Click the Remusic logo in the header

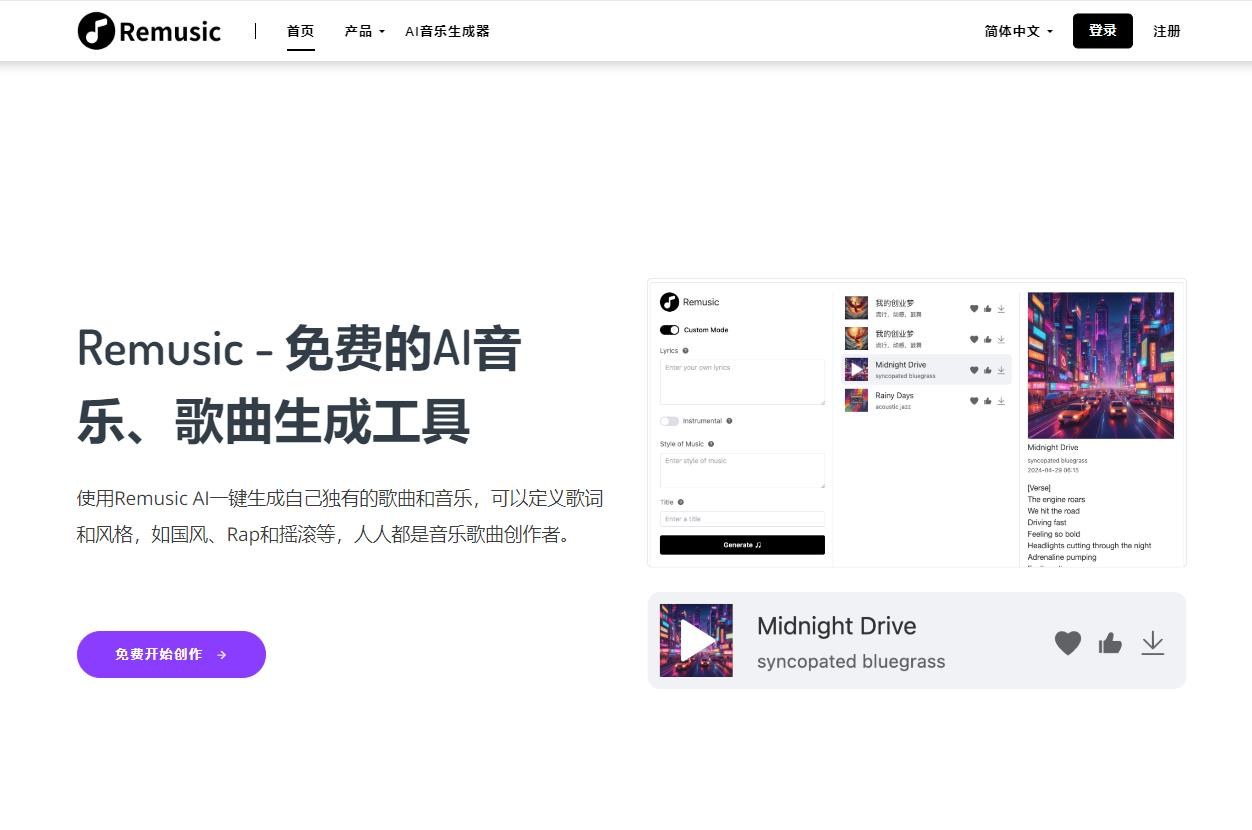pos(149,31)
